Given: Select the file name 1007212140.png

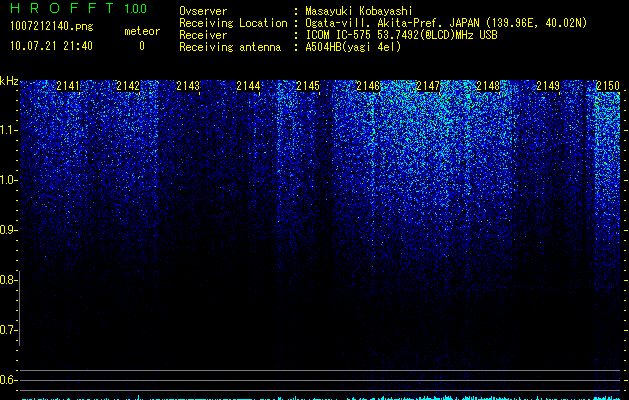Looking at the screenshot, I should 52,26.
